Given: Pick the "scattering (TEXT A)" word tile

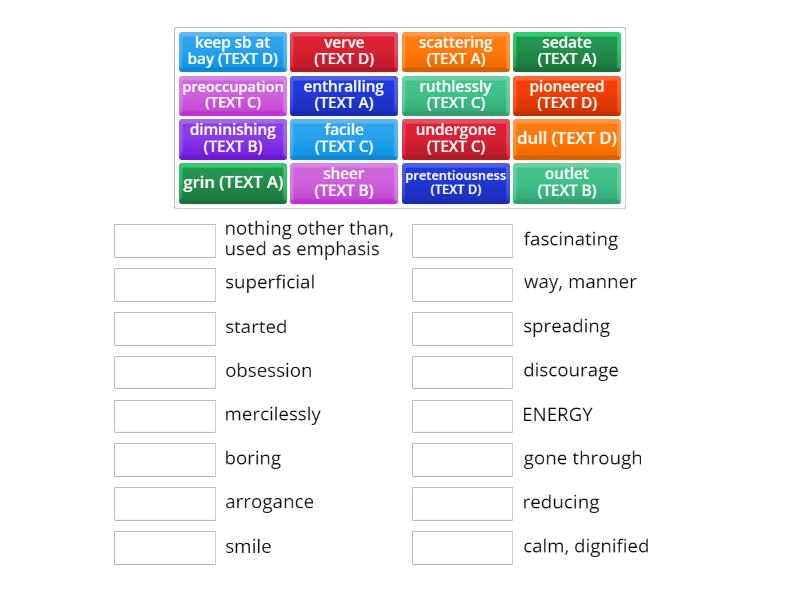Looking at the screenshot, I should click(x=455, y=51).
